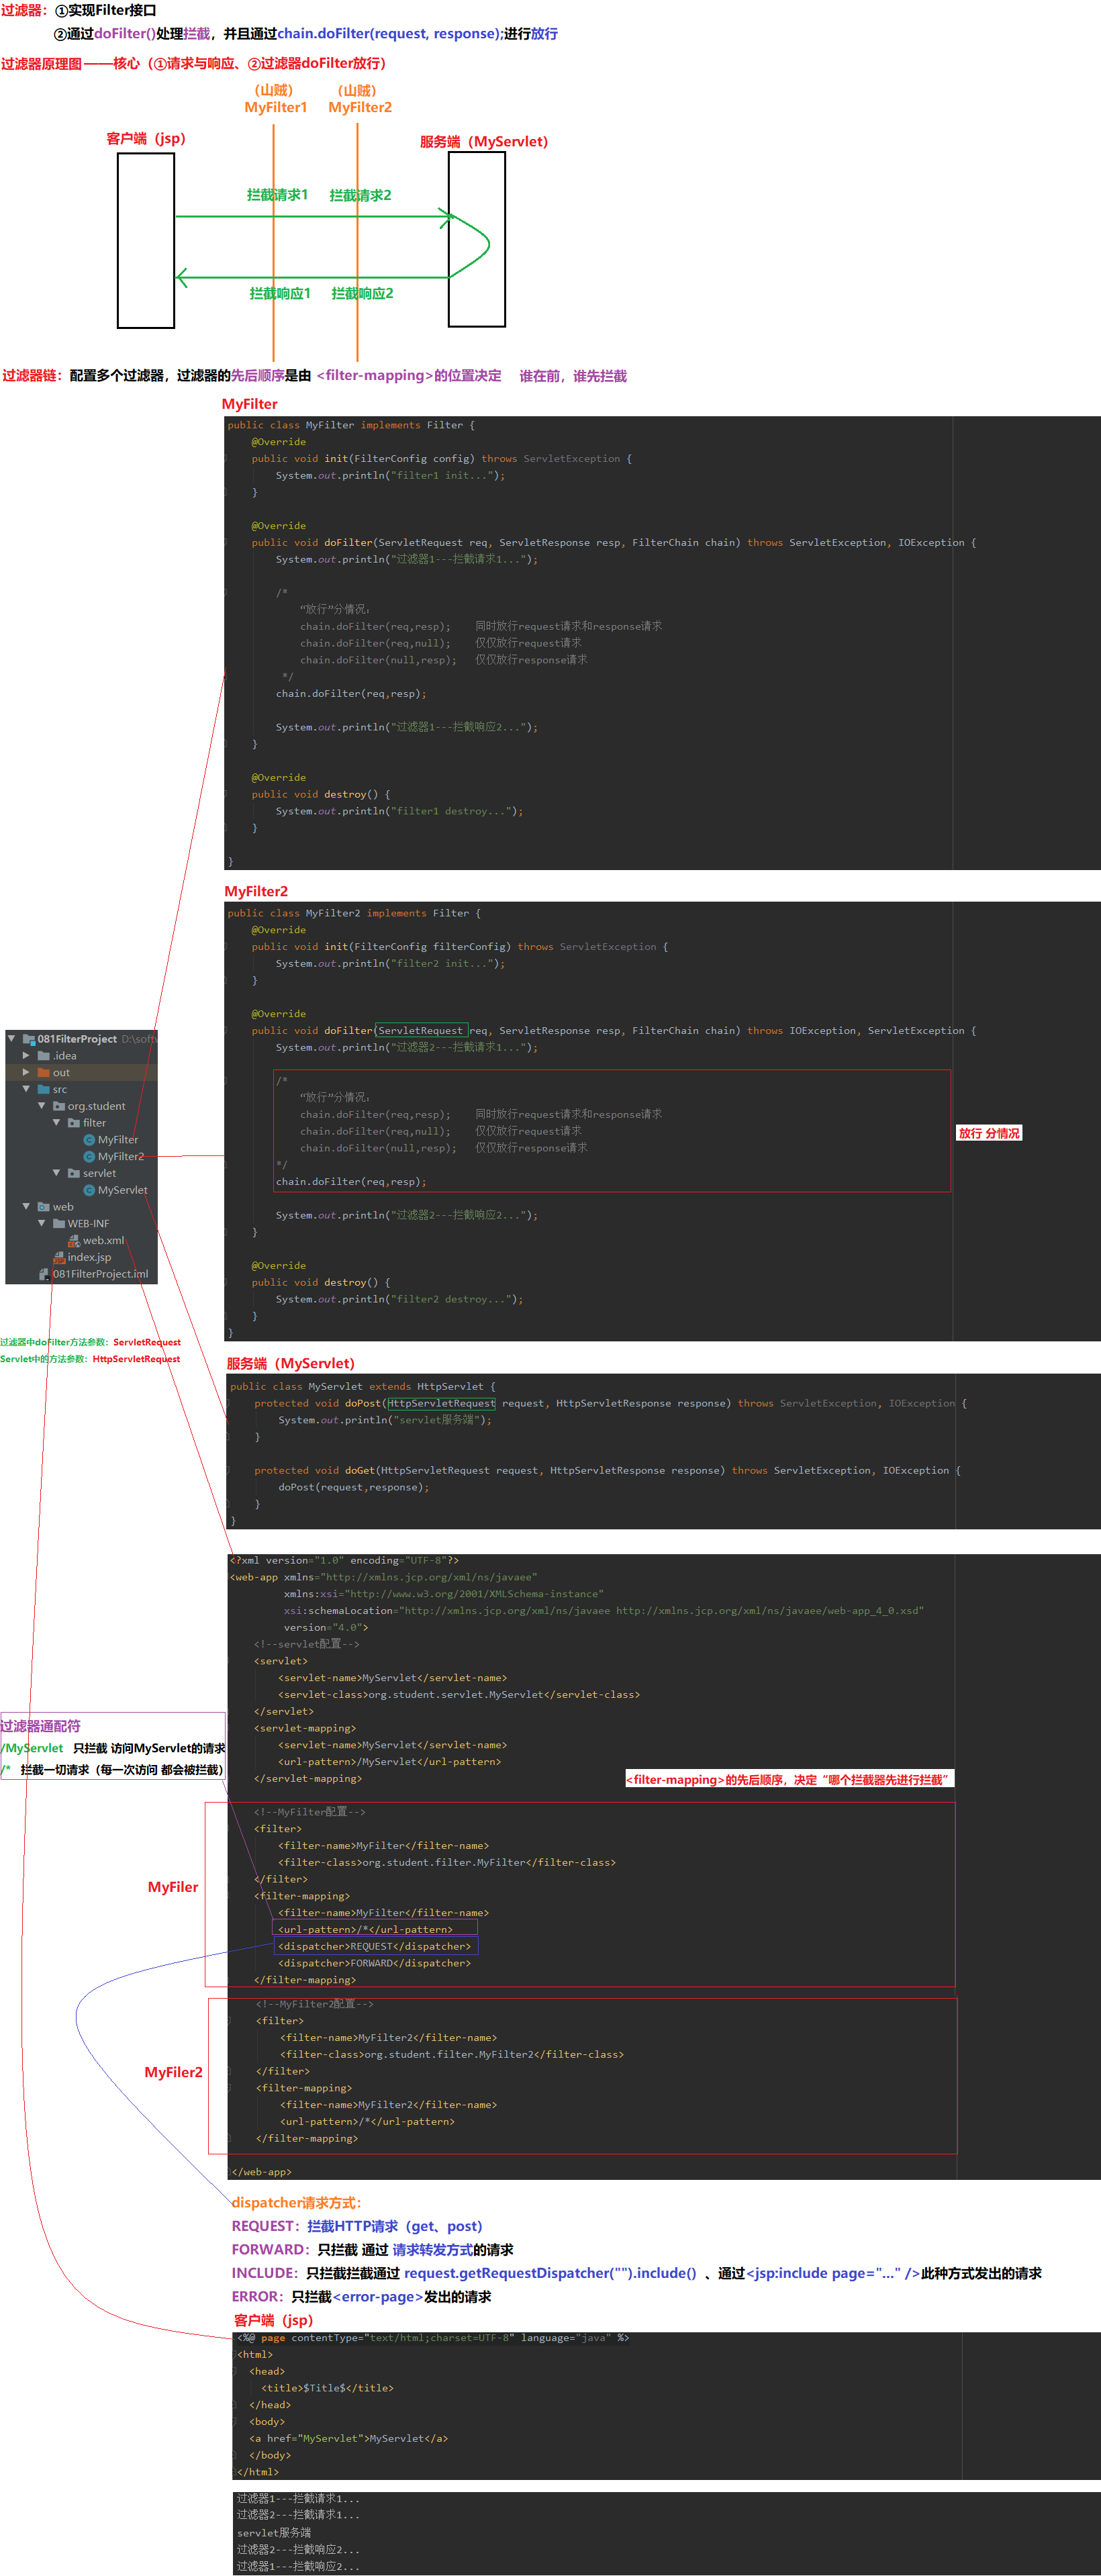Click the boxed REQUEST dispatcher line

click(x=375, y=1946)
